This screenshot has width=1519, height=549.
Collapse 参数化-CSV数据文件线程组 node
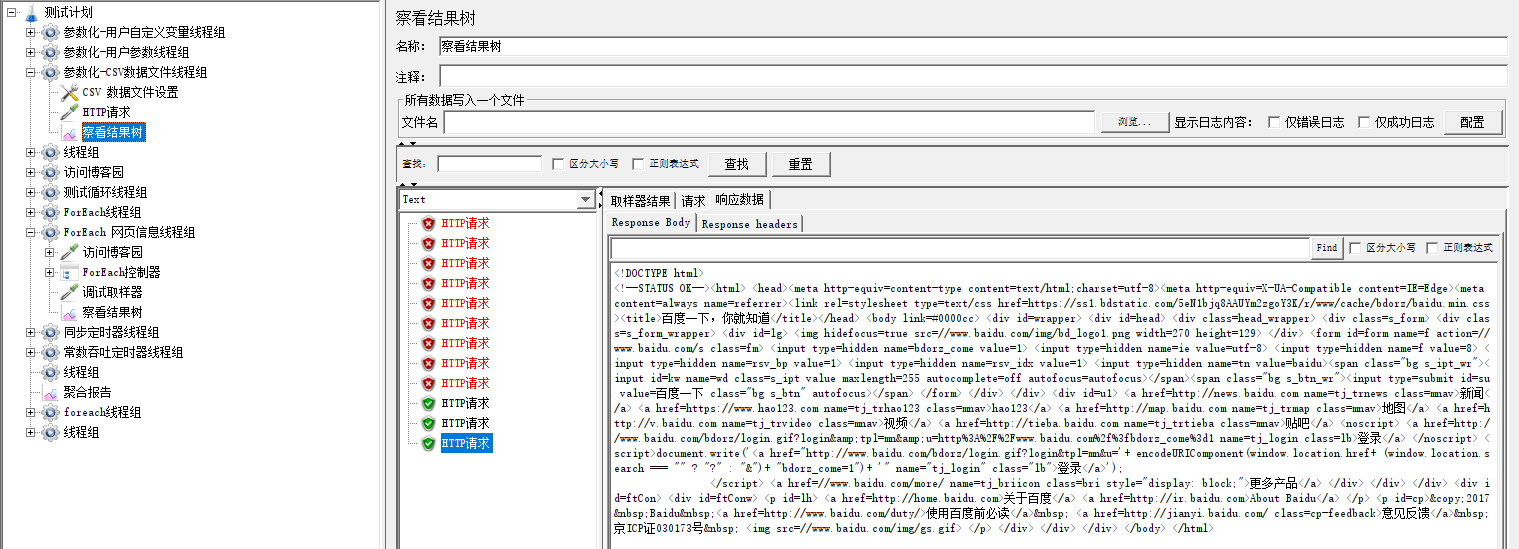(30, 72)
